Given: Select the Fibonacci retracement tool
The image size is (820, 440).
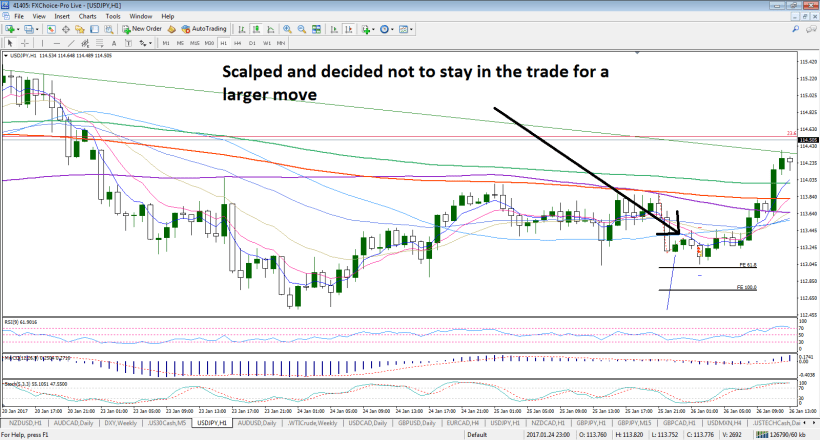Looking at the screenshot, I should click(99, 43).
